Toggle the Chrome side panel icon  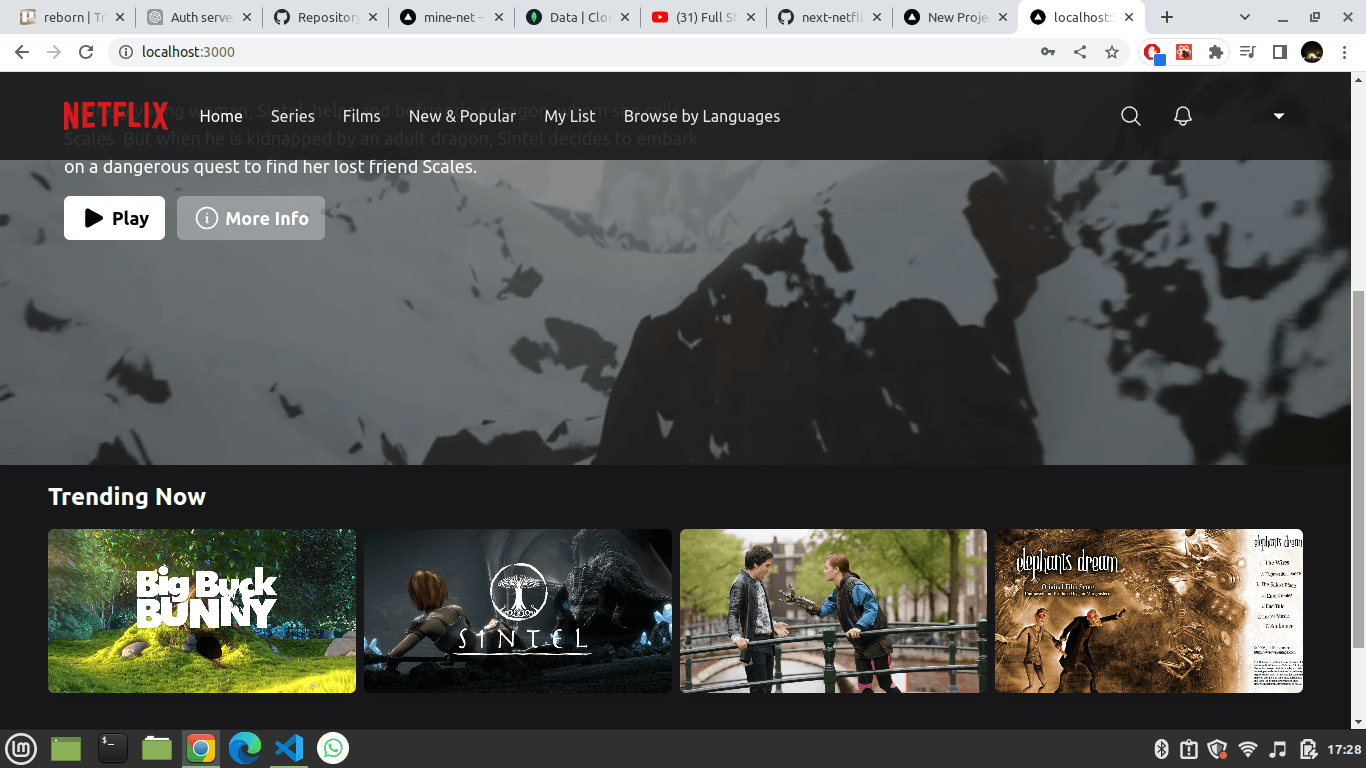[1279, 52]
